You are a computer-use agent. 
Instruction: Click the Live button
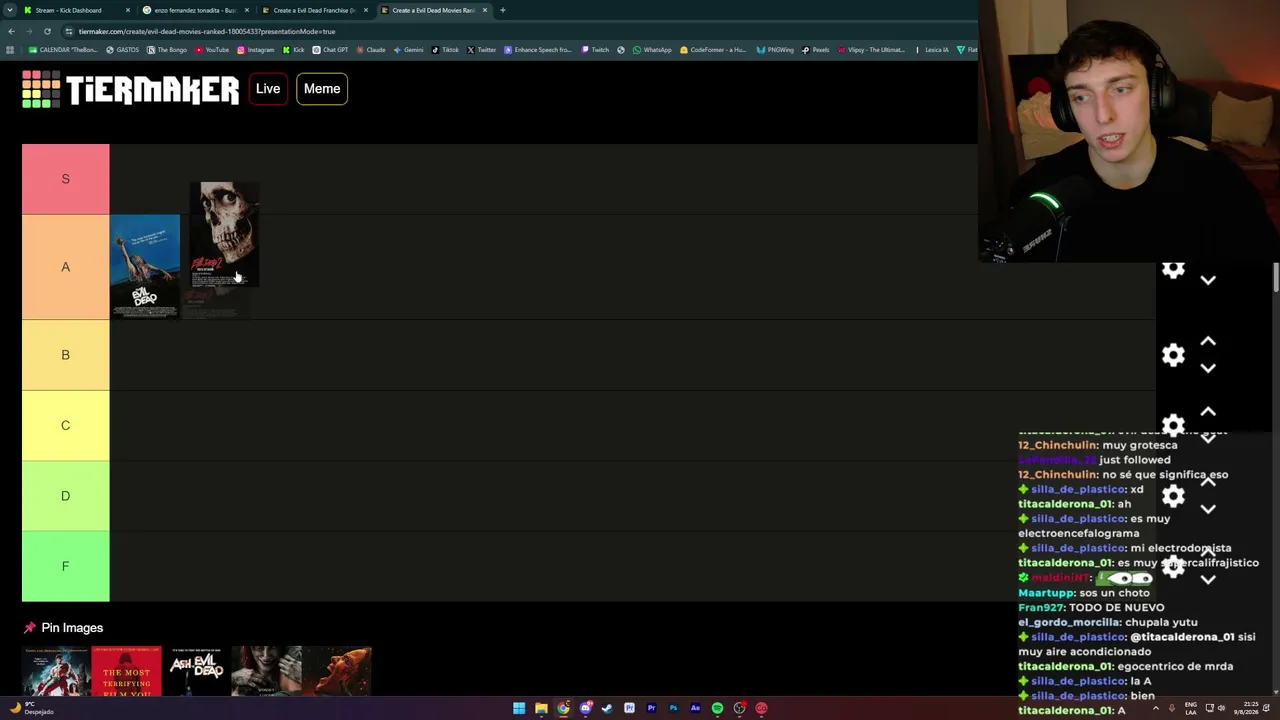pyautogui.click(x=268, y=89)
